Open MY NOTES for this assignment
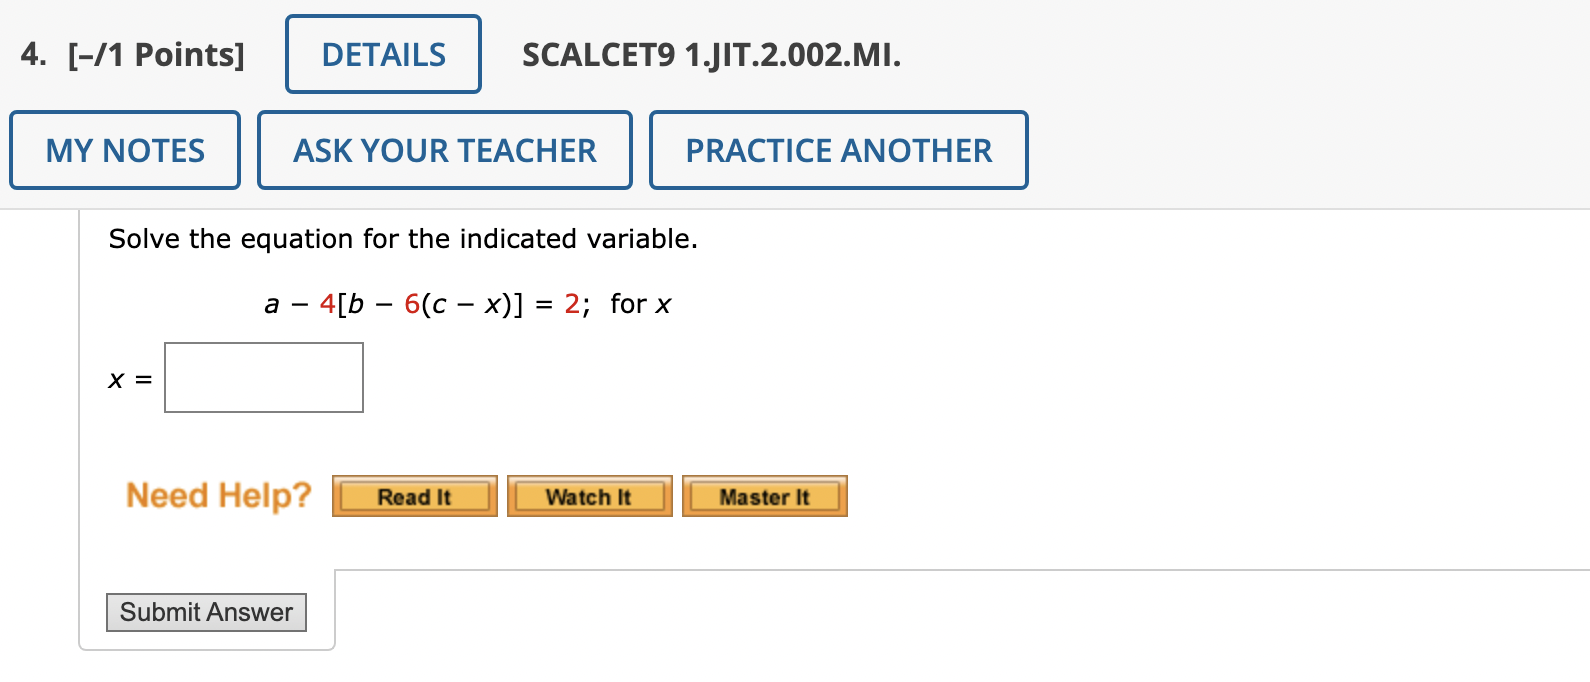The height and width of the screenshot is (682, 1590). pos(124,150)
